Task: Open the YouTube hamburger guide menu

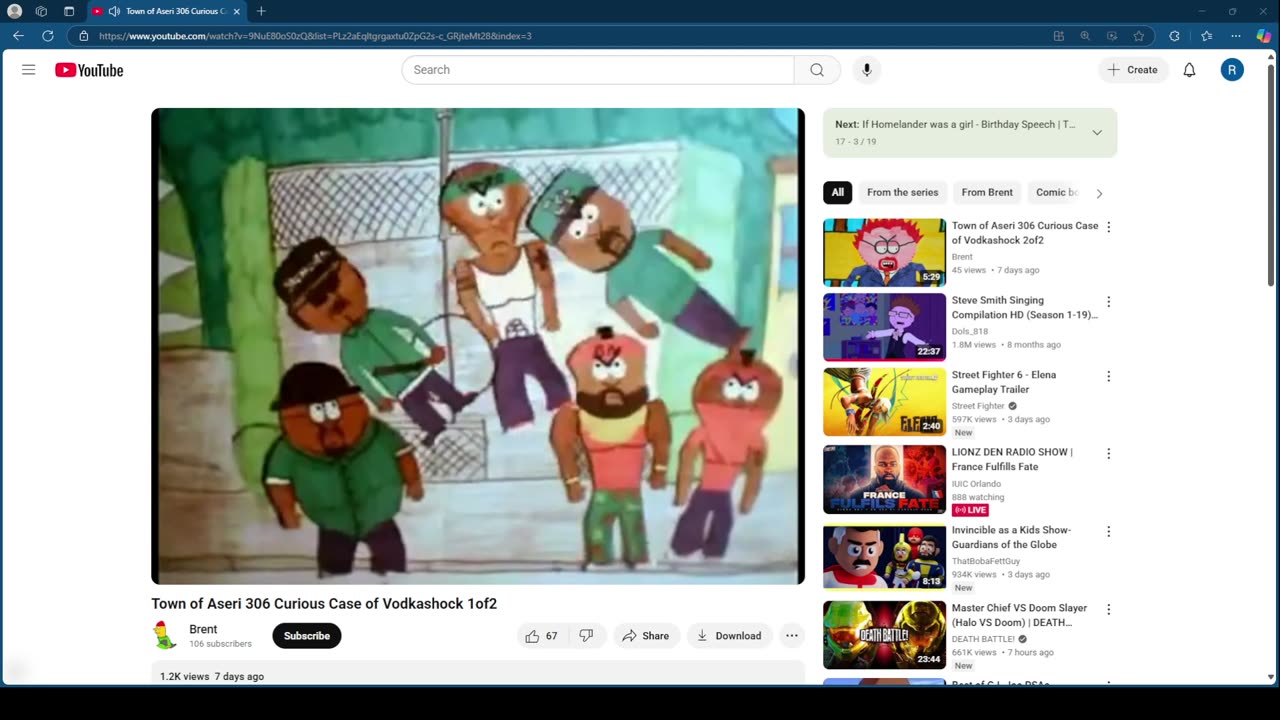Action: (x=28, y=70)
